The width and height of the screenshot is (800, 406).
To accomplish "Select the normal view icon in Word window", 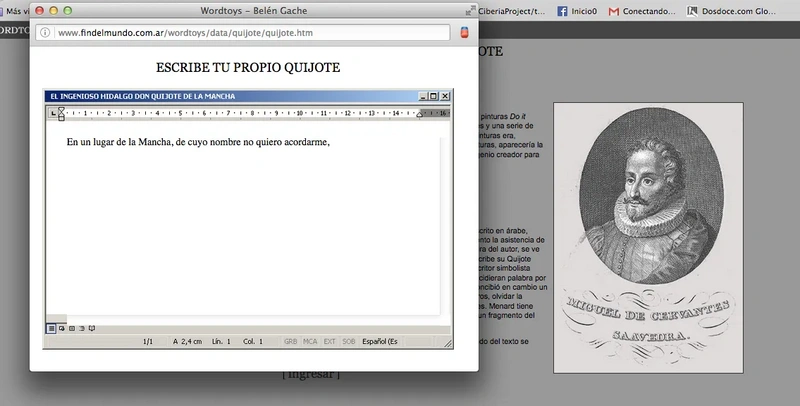I will pyautogui.click(x=51, y=328).
